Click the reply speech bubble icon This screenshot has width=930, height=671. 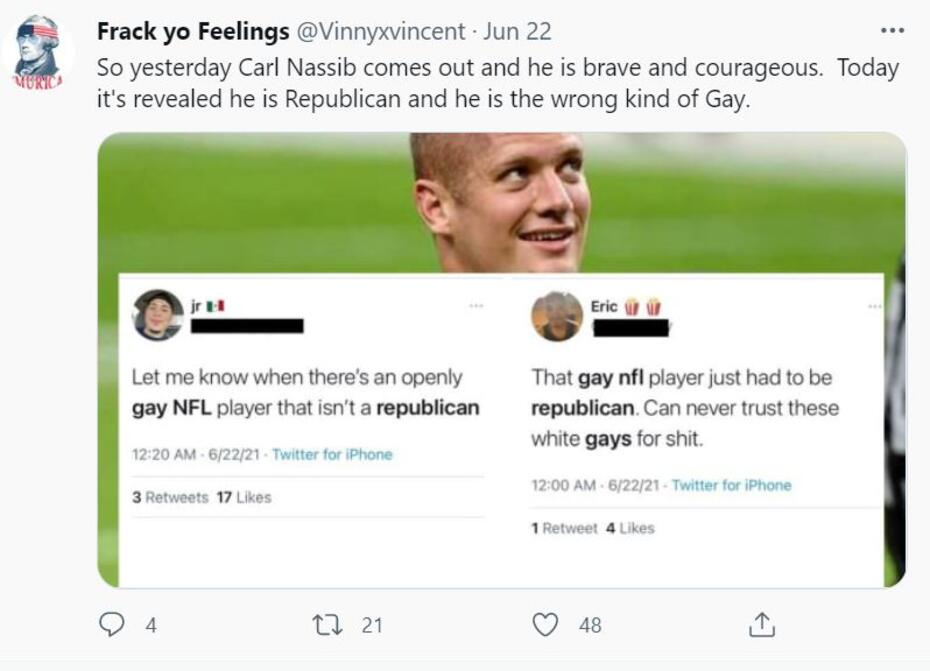coord(111,625)
